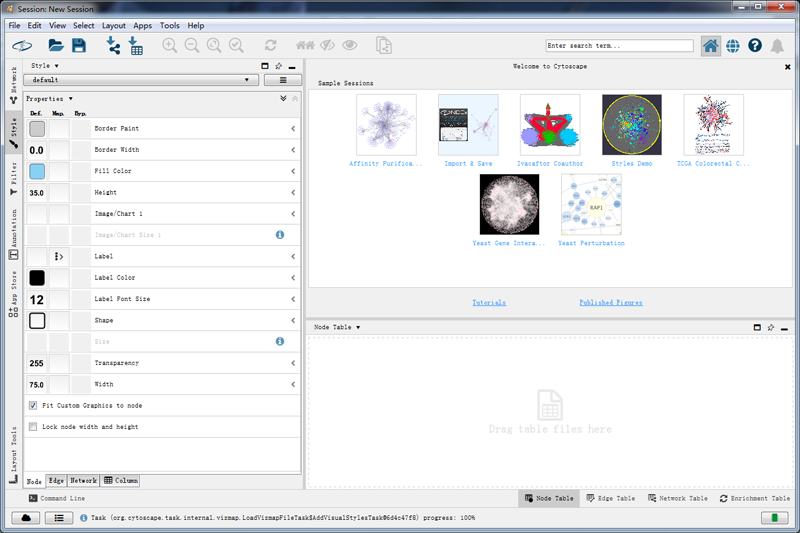Click the notifications bell icon

point(777,46)
